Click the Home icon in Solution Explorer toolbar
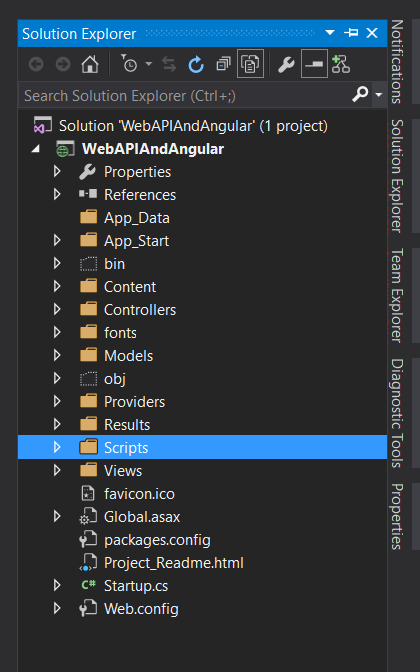Image resolution: width=420 pixels, height=672 pixels. tap(90, 64)
